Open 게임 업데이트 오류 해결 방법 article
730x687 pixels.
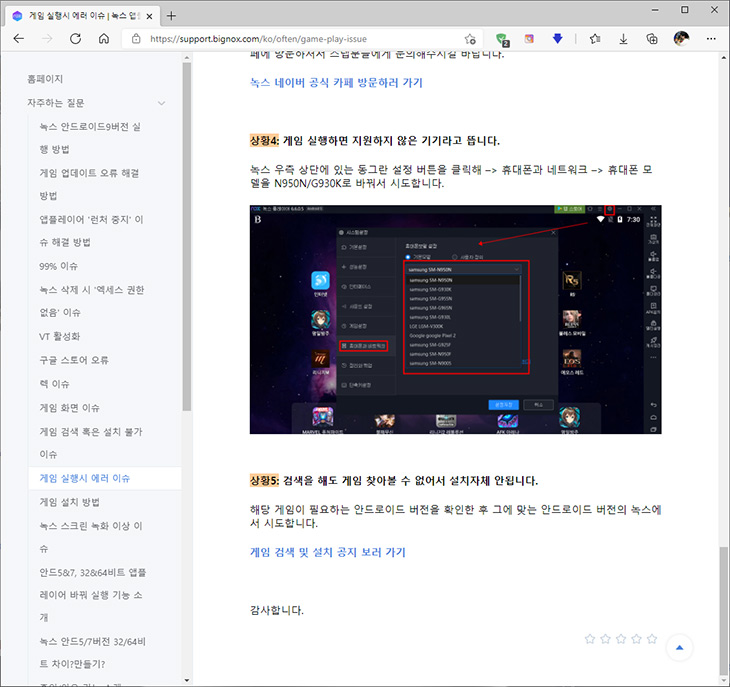[x=89, y=184]
